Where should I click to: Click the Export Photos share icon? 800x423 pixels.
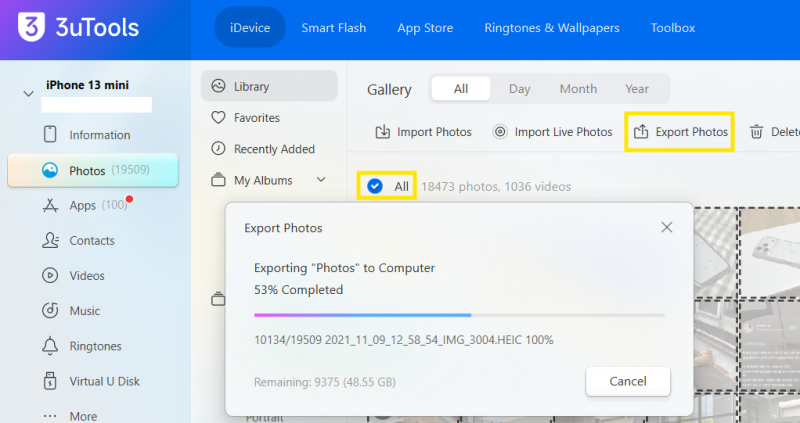click(641, 132)
